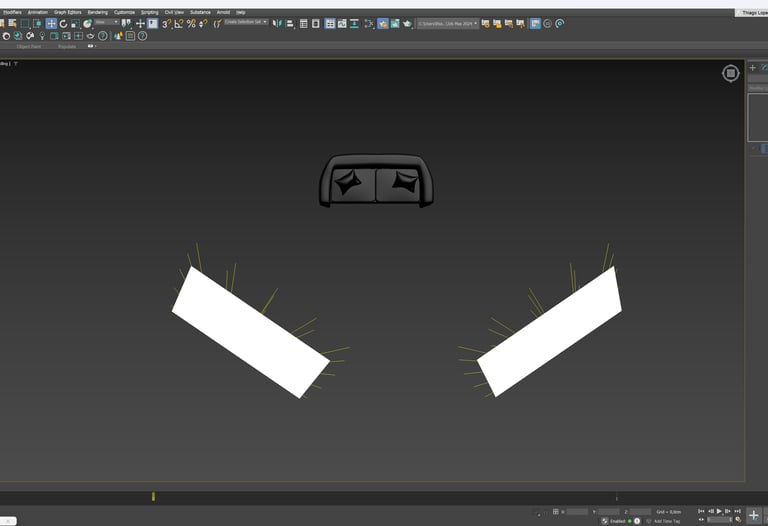768x526 pixels.
Task: Open the Help menu
Action: (x=240, y=12)
